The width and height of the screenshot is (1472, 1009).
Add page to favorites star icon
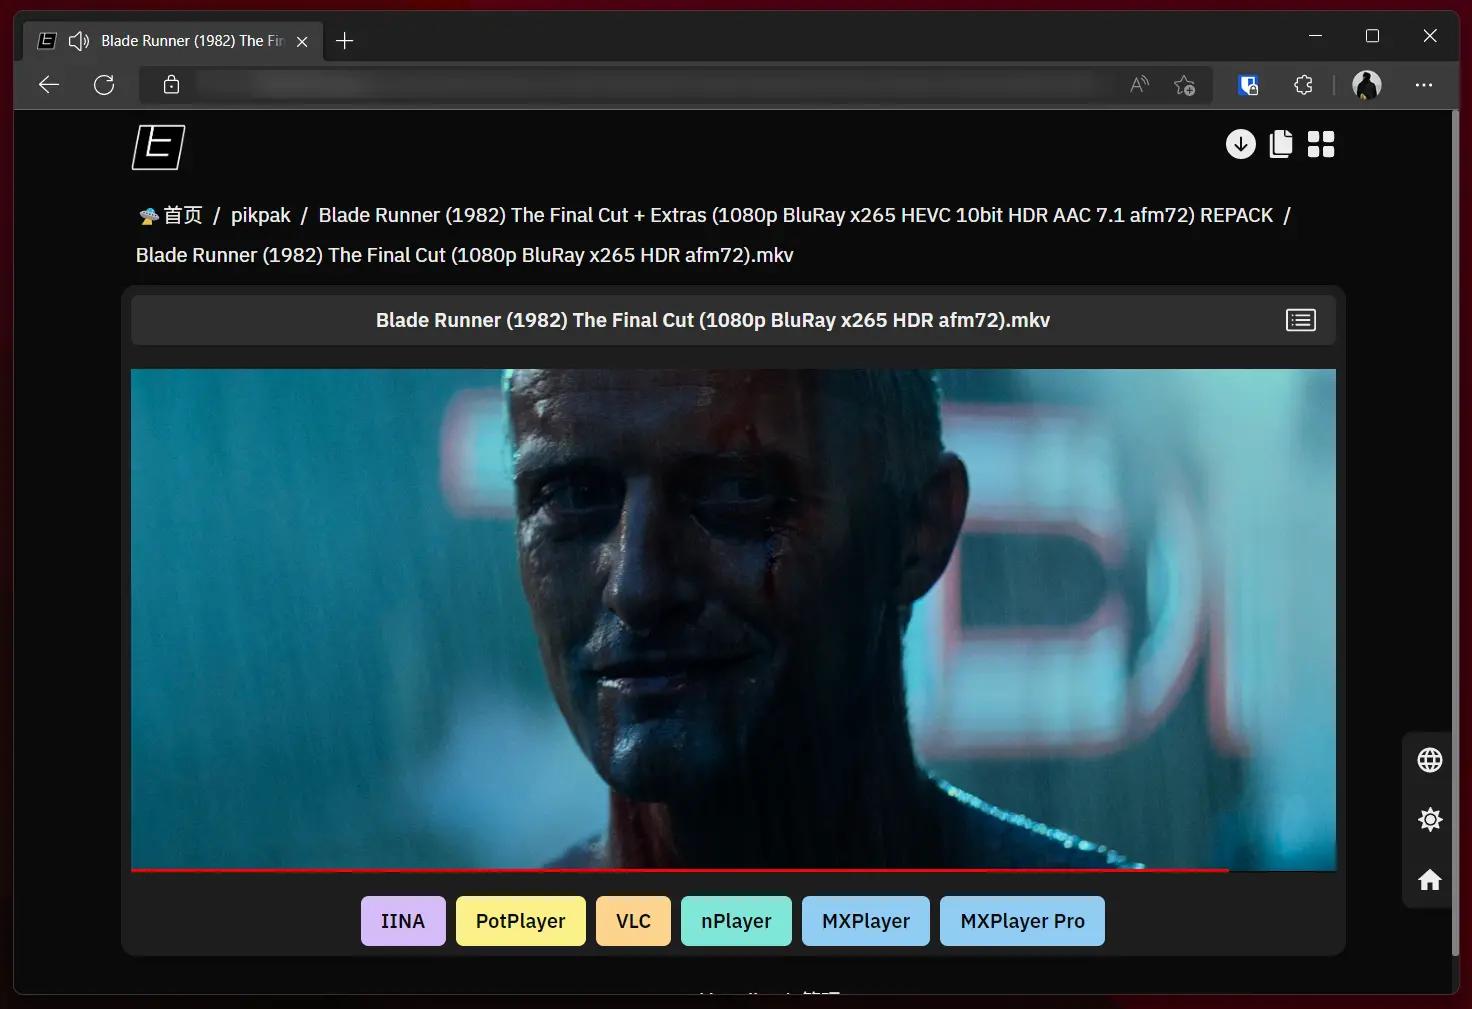point(1185,85)
